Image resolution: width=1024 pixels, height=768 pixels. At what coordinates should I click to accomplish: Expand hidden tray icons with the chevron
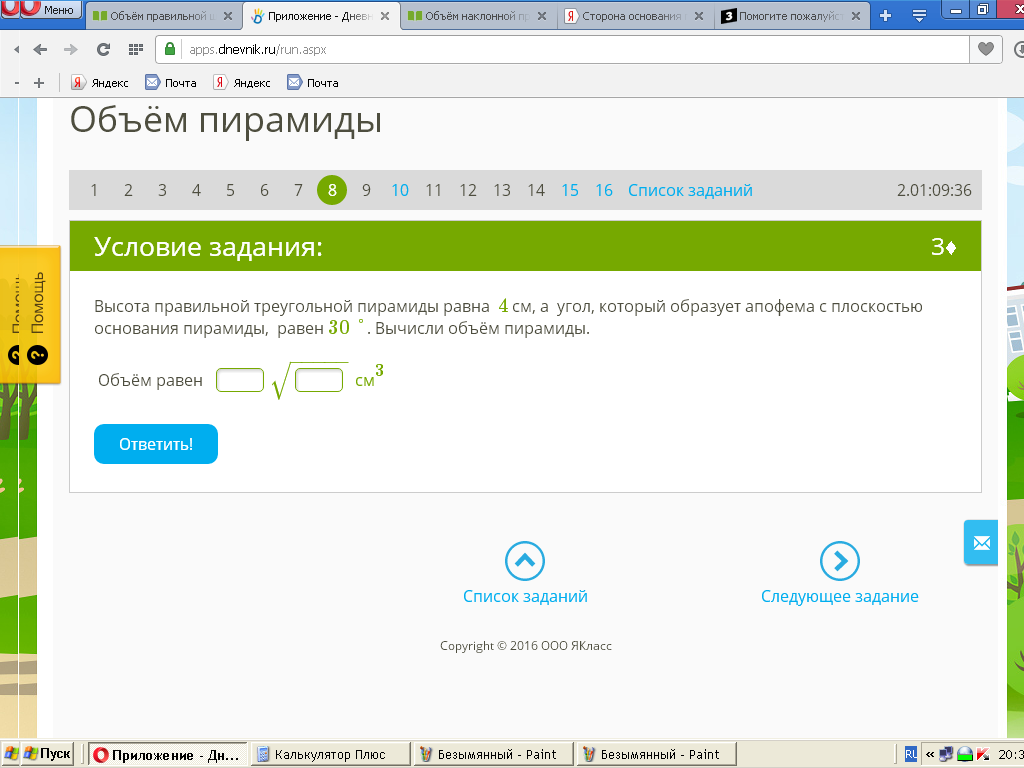(930, 754)
